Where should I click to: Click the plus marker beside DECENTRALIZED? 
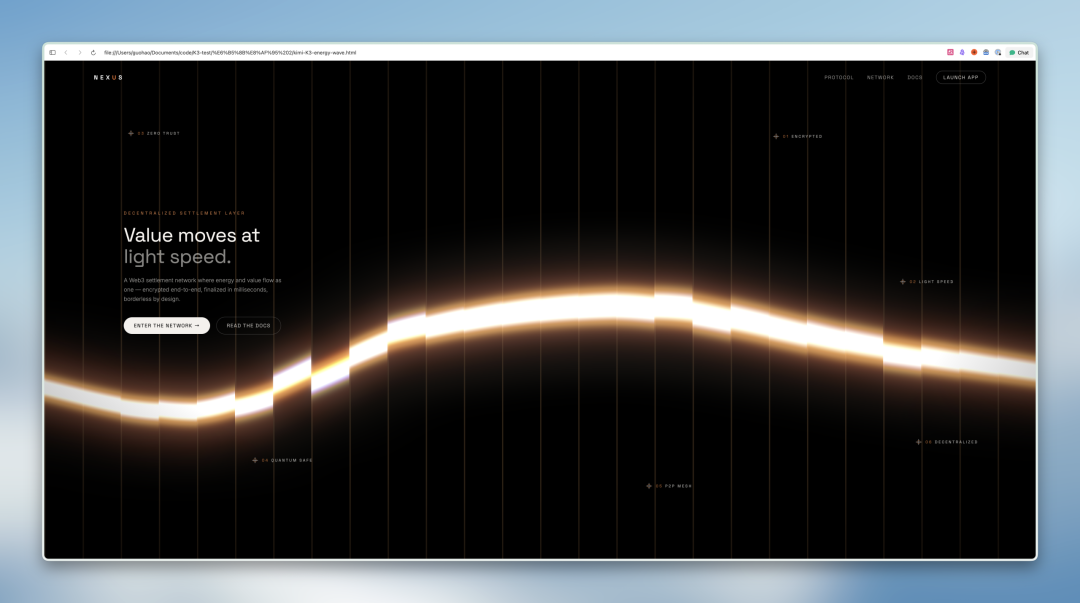[919, 442]
